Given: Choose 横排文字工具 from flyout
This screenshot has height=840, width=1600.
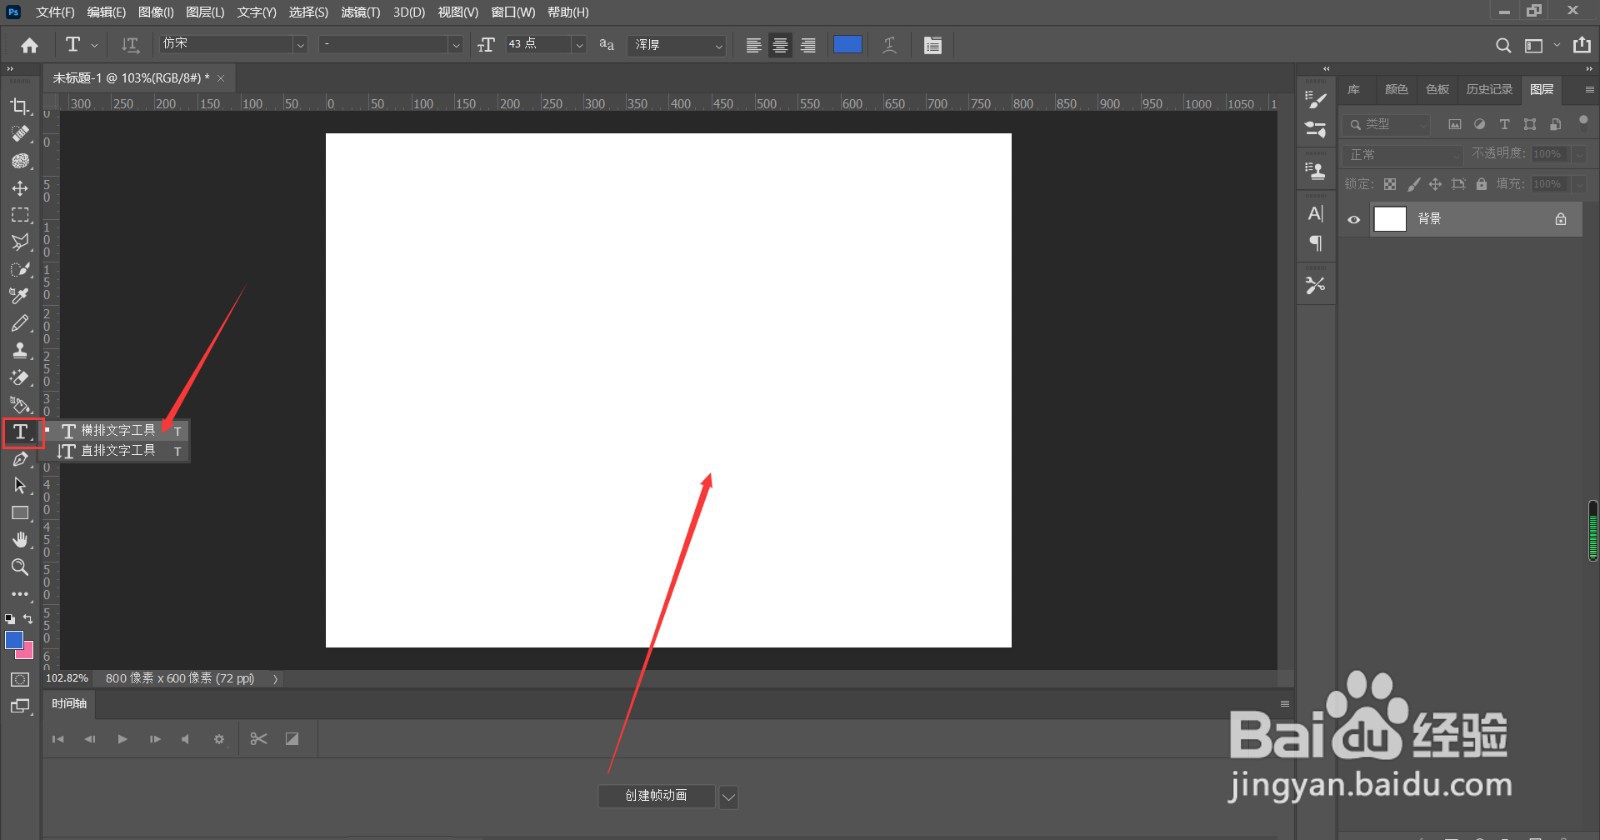Looking at the screenshot, I should point(119,431).
